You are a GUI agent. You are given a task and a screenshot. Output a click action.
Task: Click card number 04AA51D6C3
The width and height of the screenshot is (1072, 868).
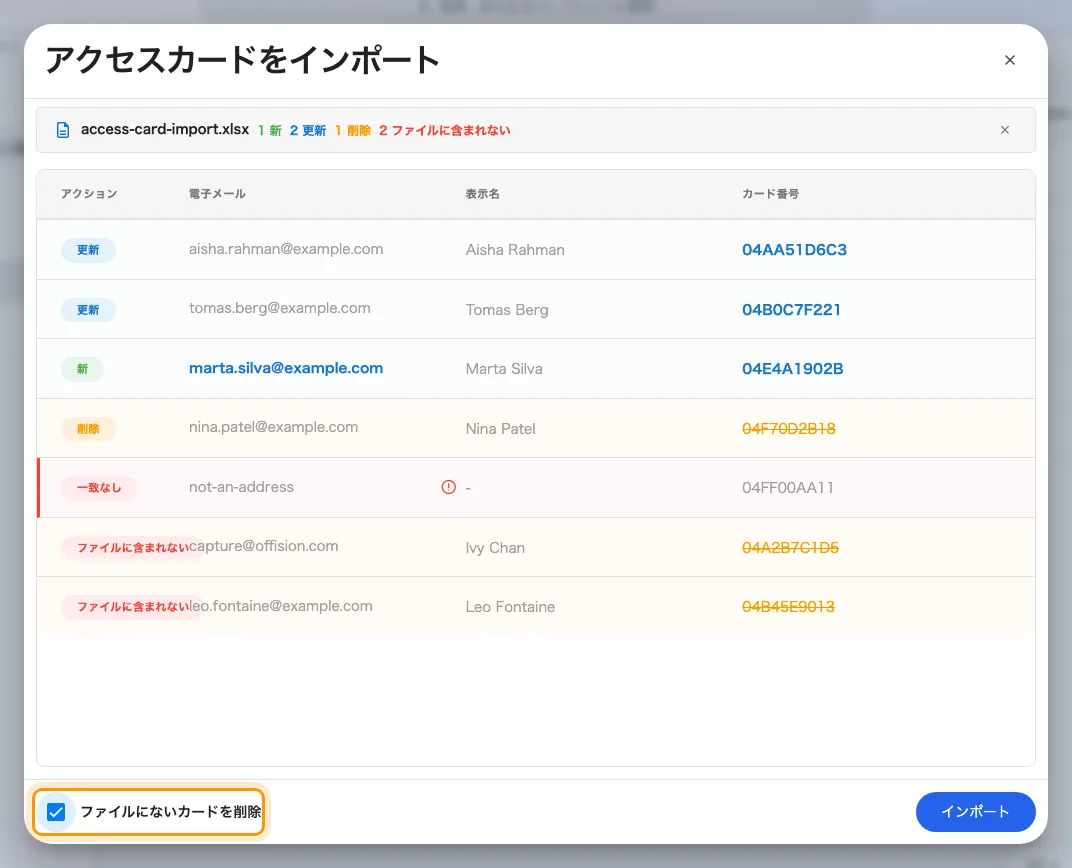[794, 250]
